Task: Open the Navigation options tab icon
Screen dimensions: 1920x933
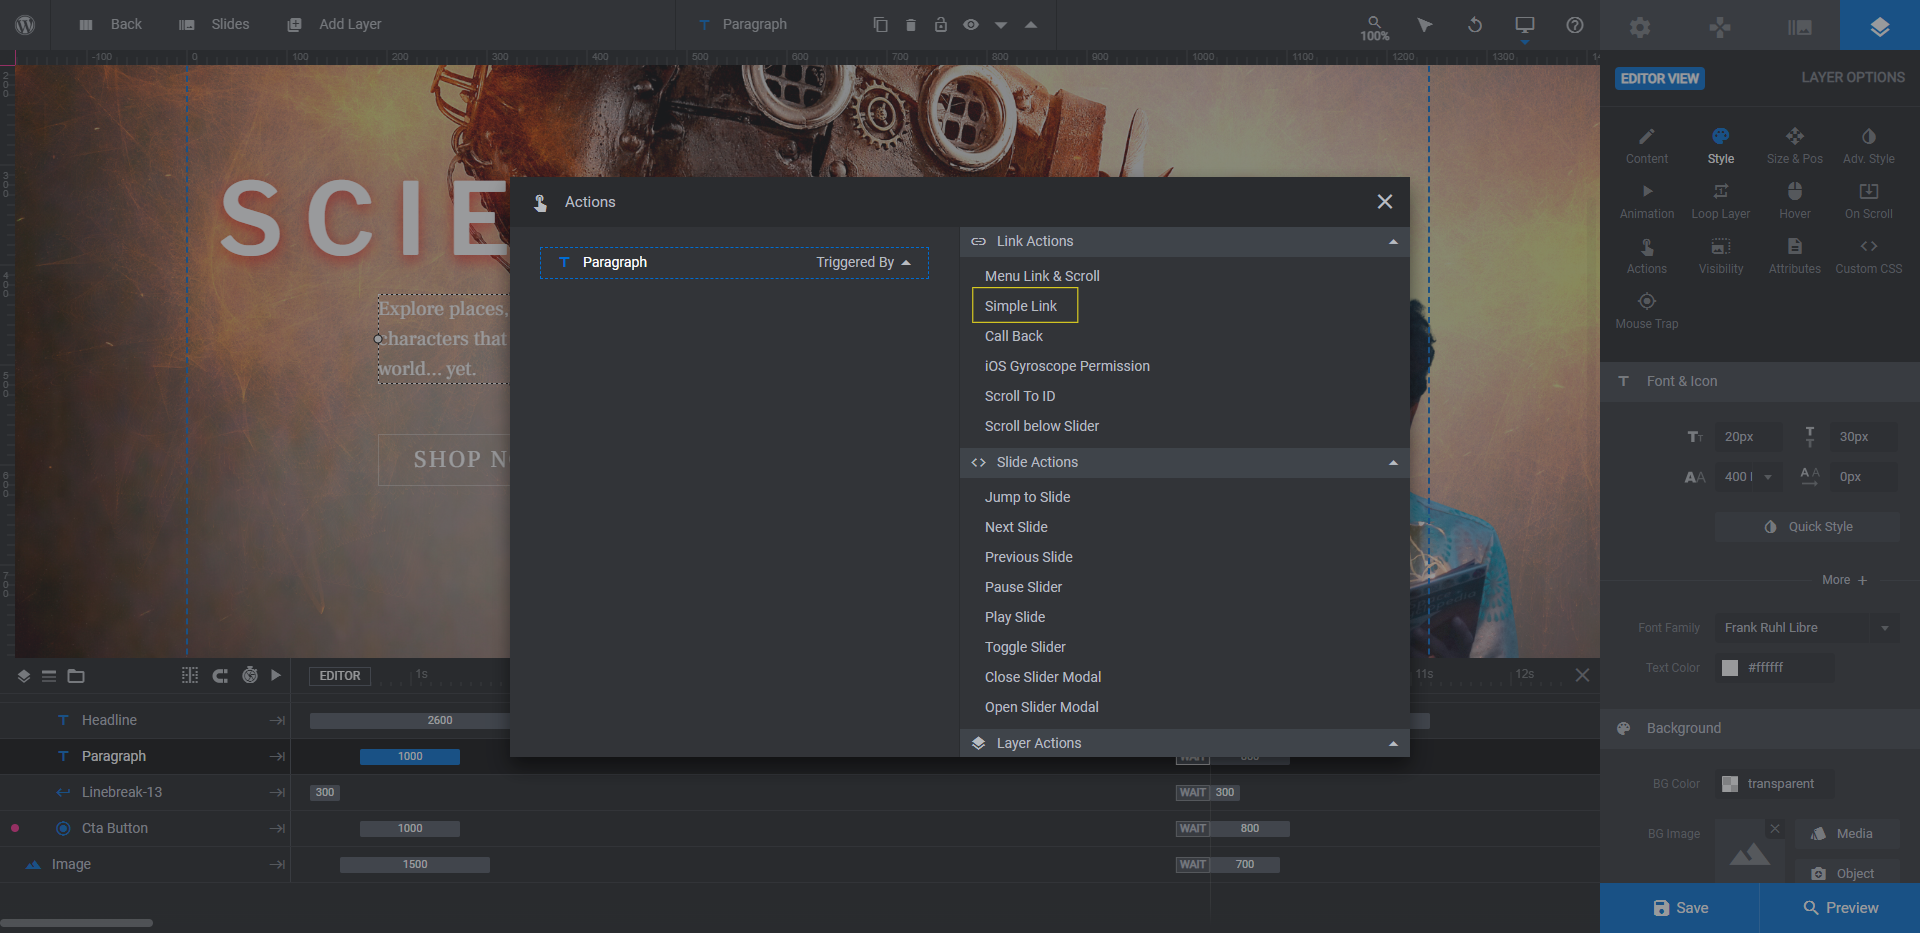Action: point(1720,27)
